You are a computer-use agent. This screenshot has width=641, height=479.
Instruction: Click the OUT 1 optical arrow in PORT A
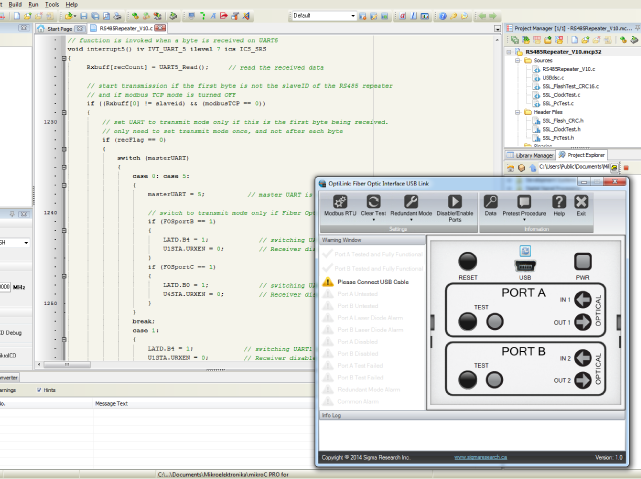tap(583, 322)
